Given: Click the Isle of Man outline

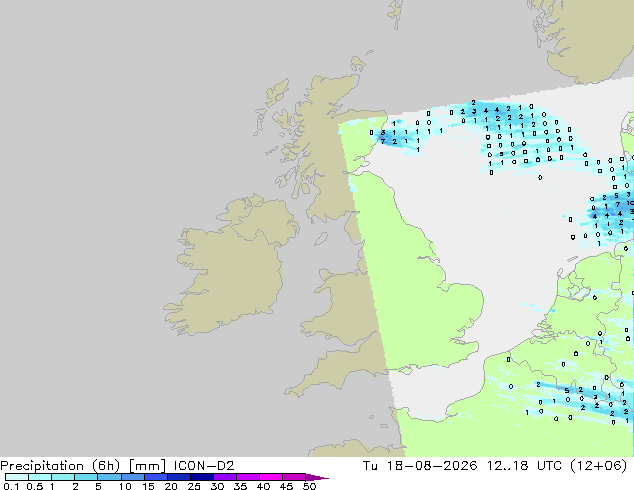Looking at the screenshot, I should point(321,239).
